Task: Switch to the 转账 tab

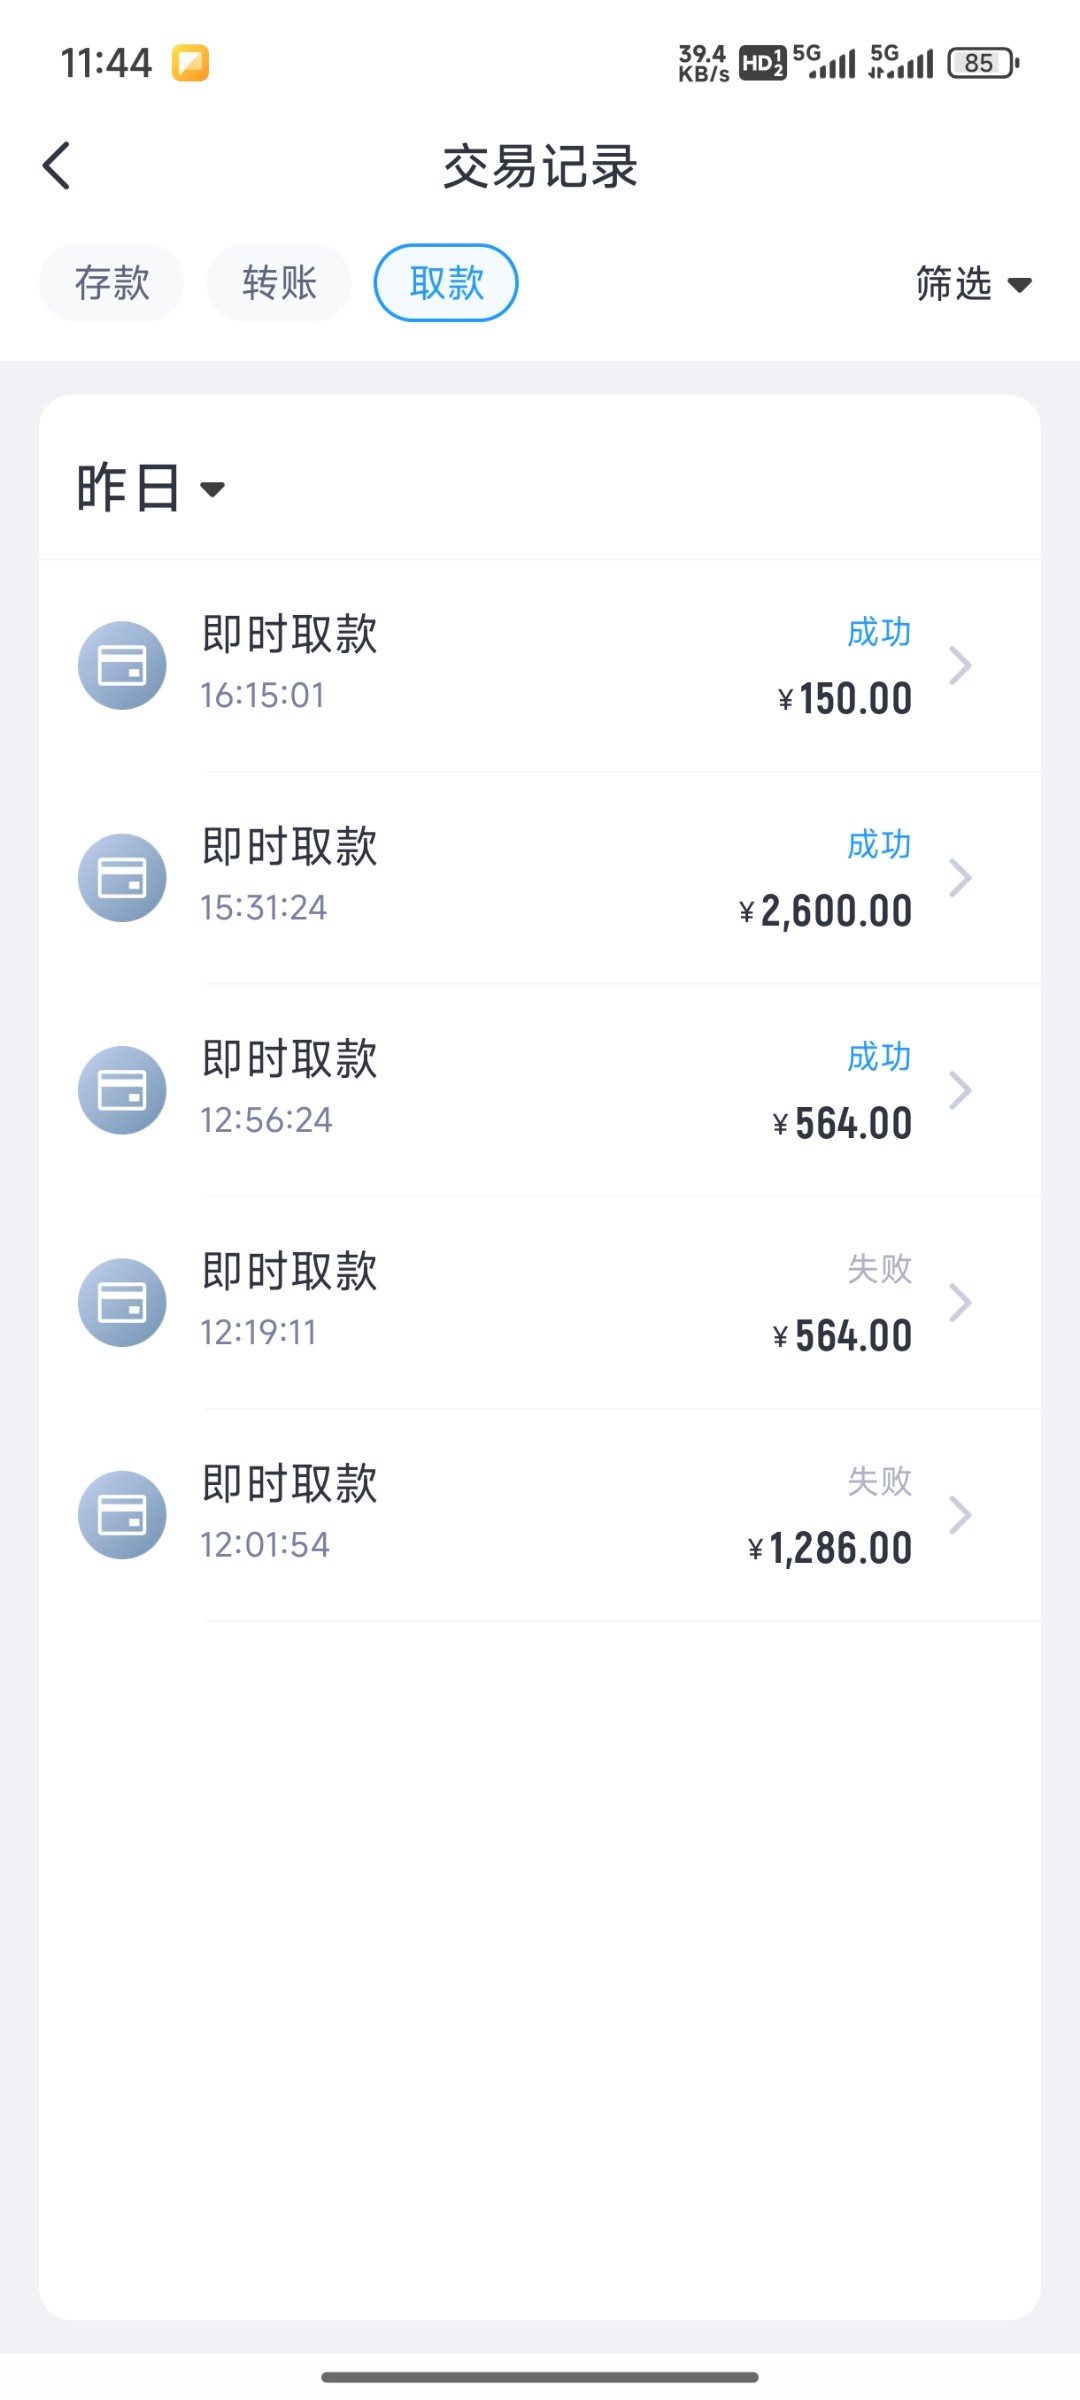Action: pyautogui.click(x=279, y=283)
